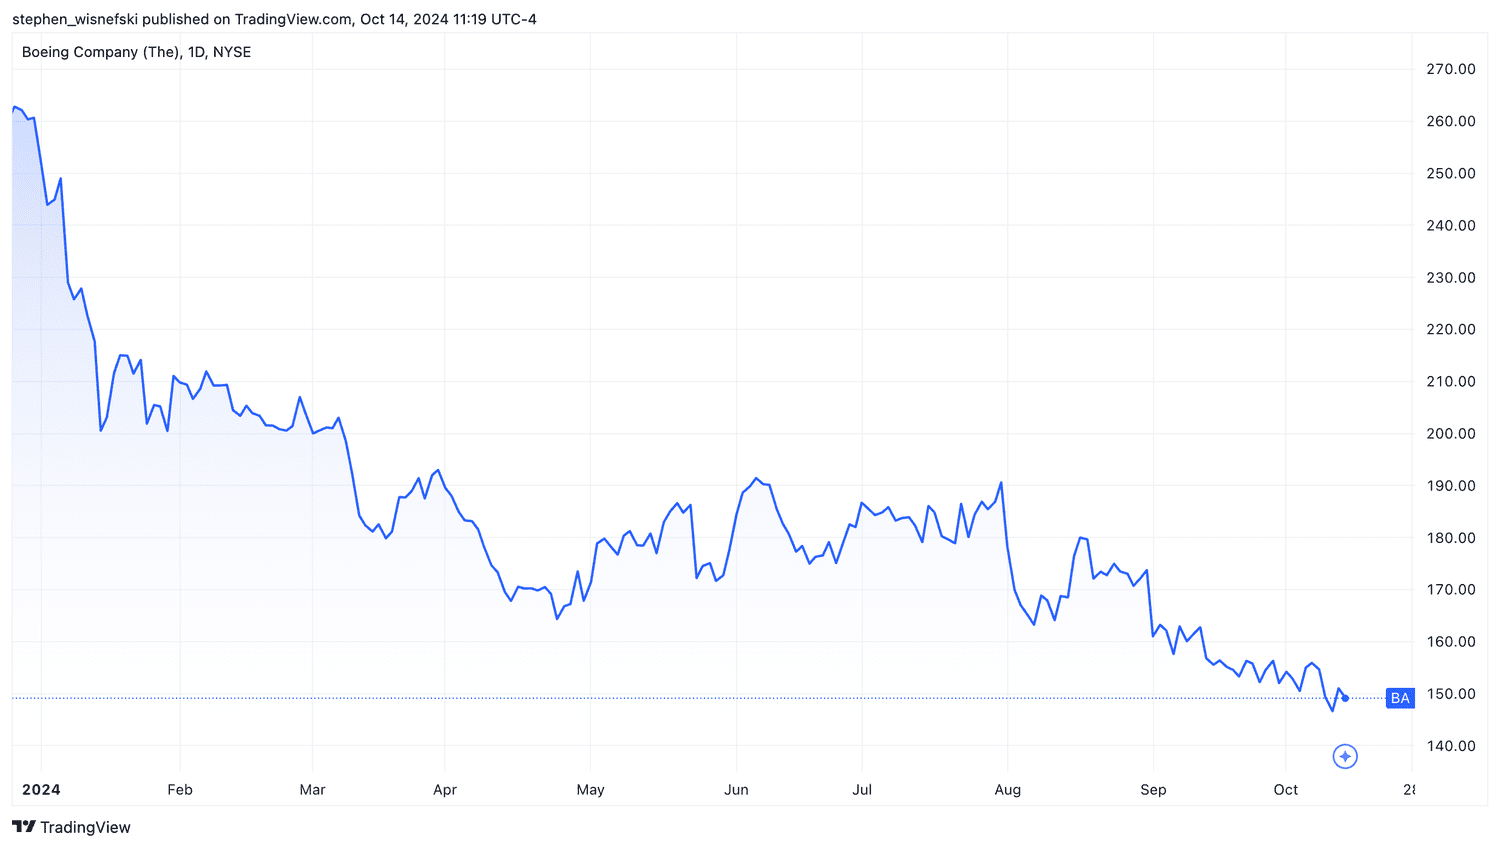Image resolution: width=1500 pixels, height=848 pixels.
Task: Click the 170.00 price axis label
Action: 1450,589
